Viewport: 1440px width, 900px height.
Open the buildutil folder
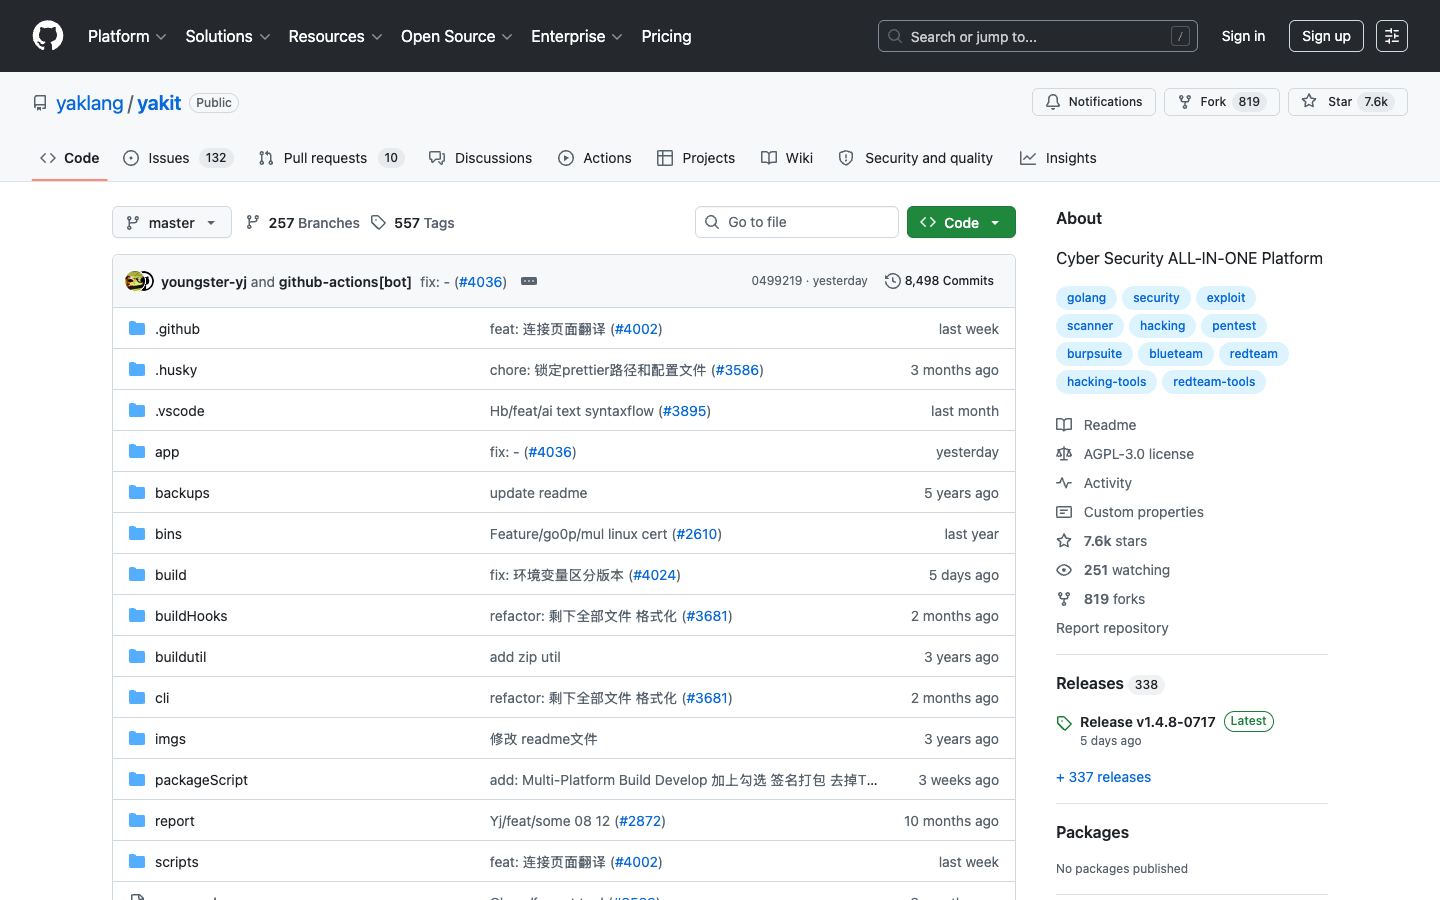click(x=181, y=657)
